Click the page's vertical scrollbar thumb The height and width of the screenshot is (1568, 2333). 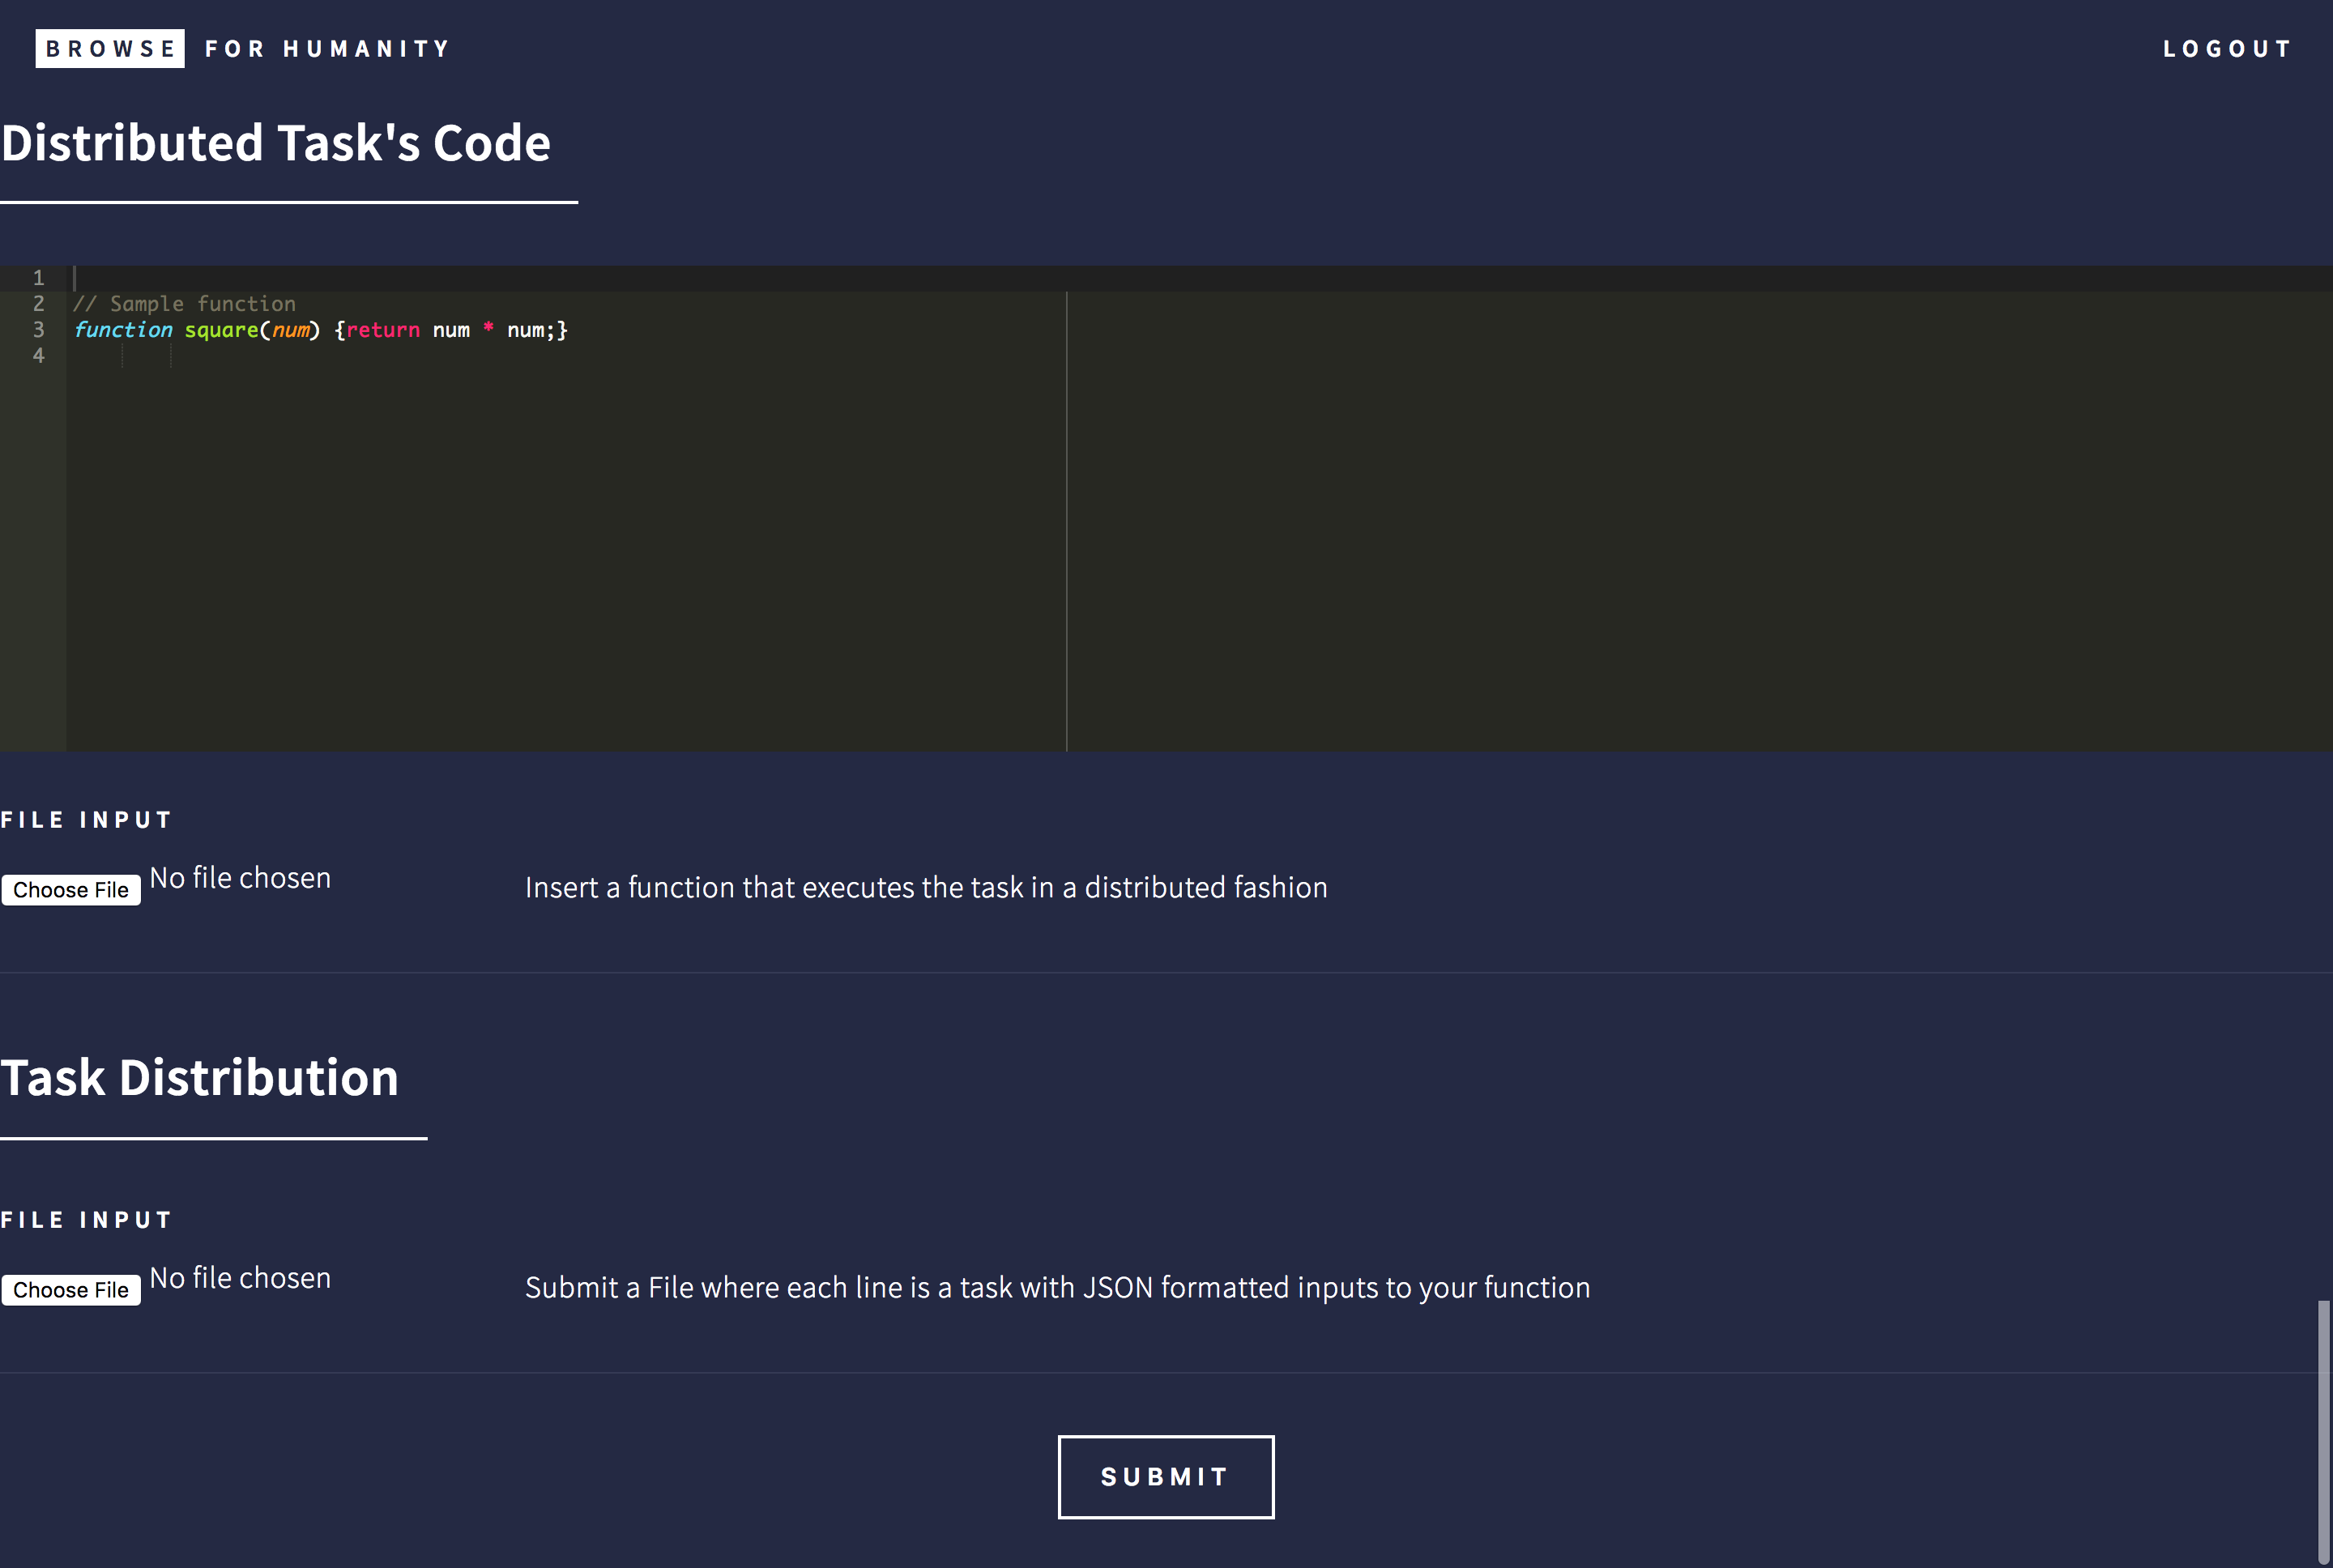2324,1432
